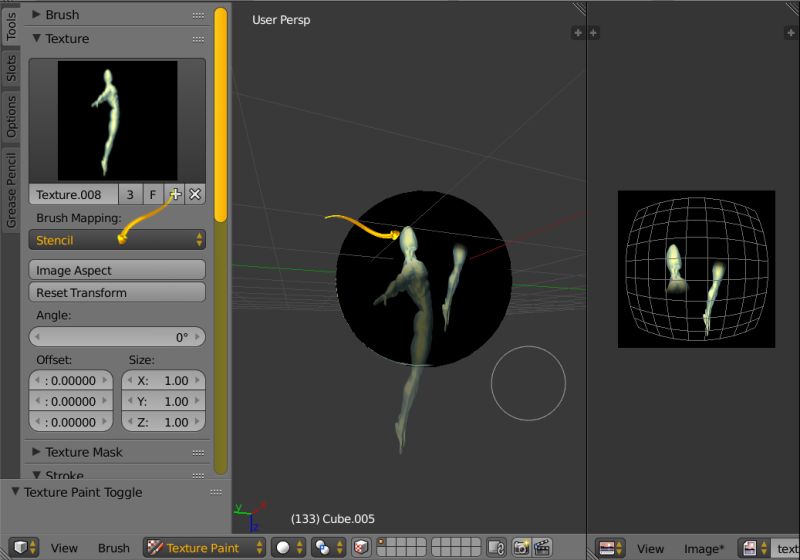Select the first layer in layer grid
The height and width of the screenshot is (560, 800).
(381, 542)
